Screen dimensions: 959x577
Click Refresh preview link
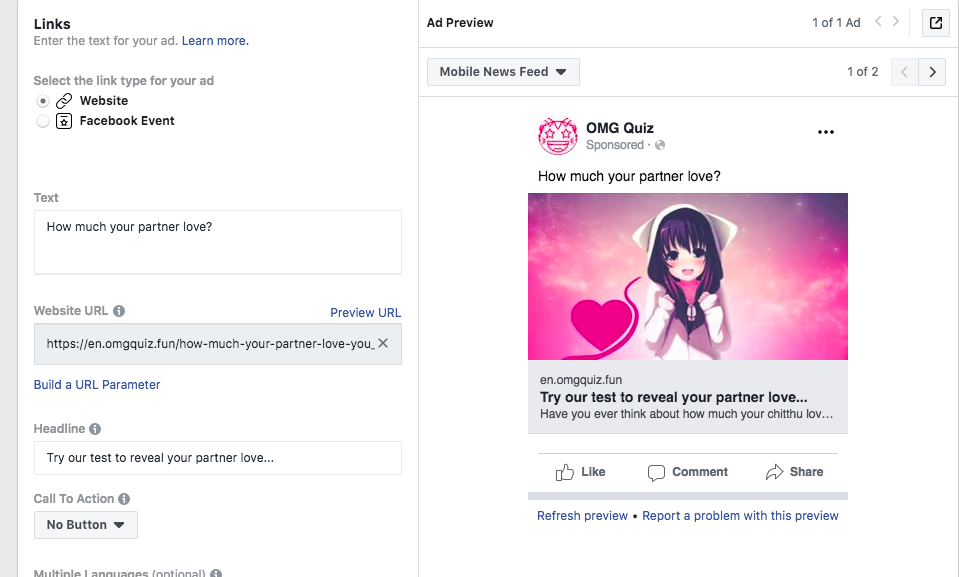point(582,516)
